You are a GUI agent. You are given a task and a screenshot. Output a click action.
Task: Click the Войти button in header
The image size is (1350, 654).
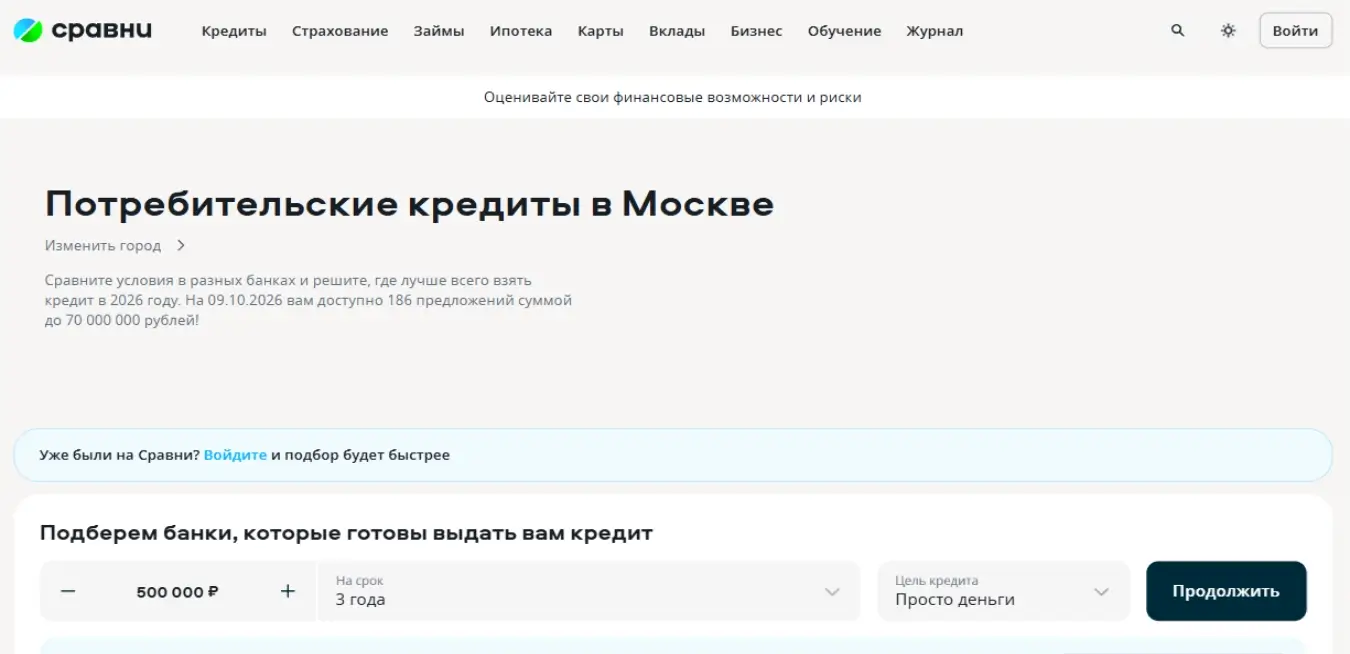point(1295,31)
